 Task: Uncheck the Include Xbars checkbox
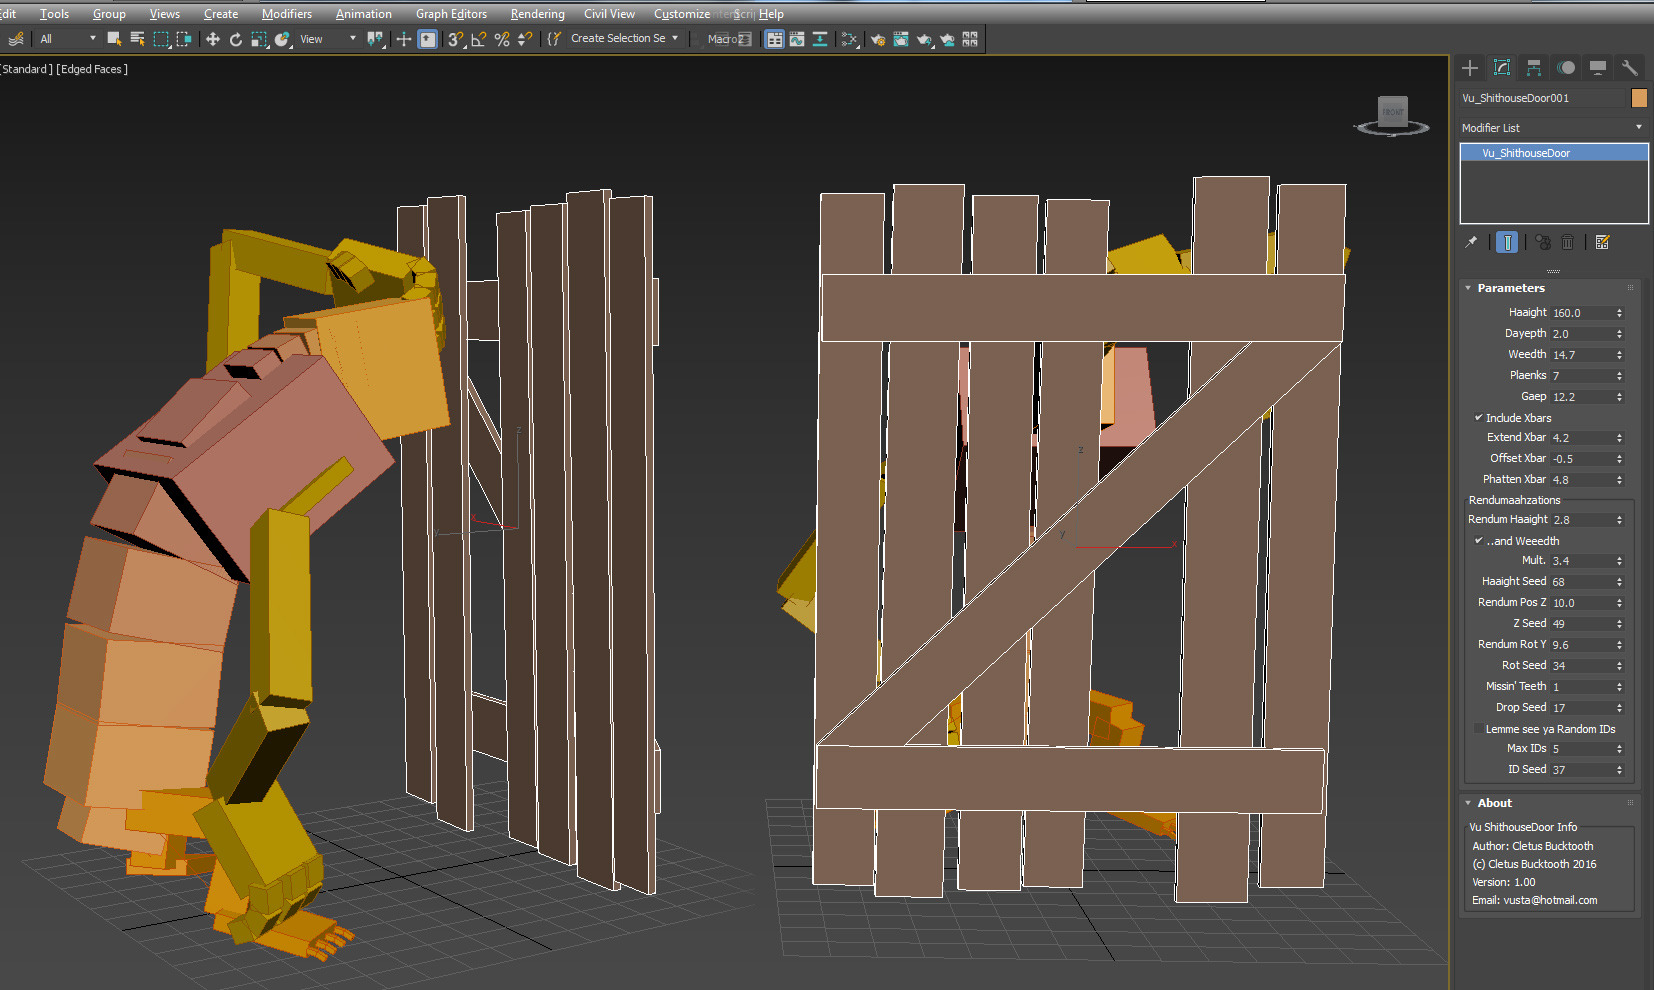click(1479, 418)
